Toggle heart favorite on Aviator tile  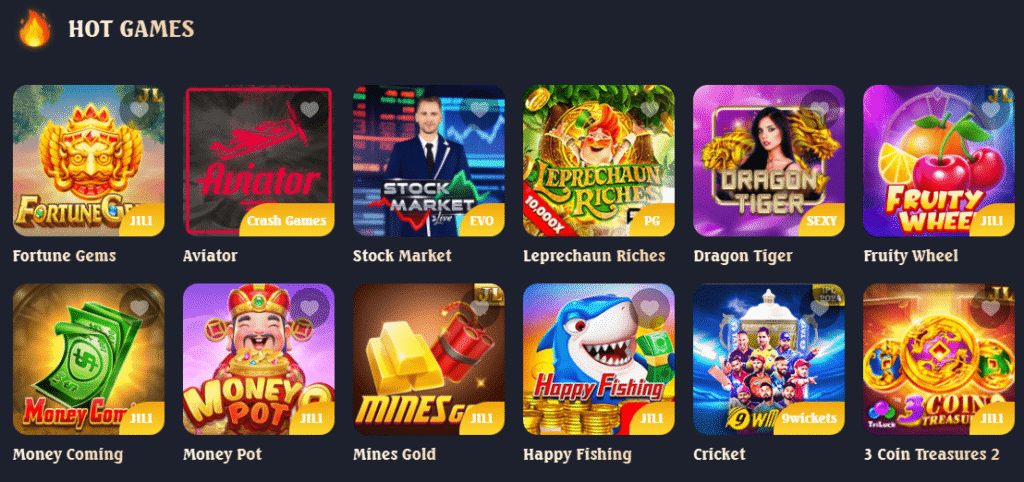[309, 110]
